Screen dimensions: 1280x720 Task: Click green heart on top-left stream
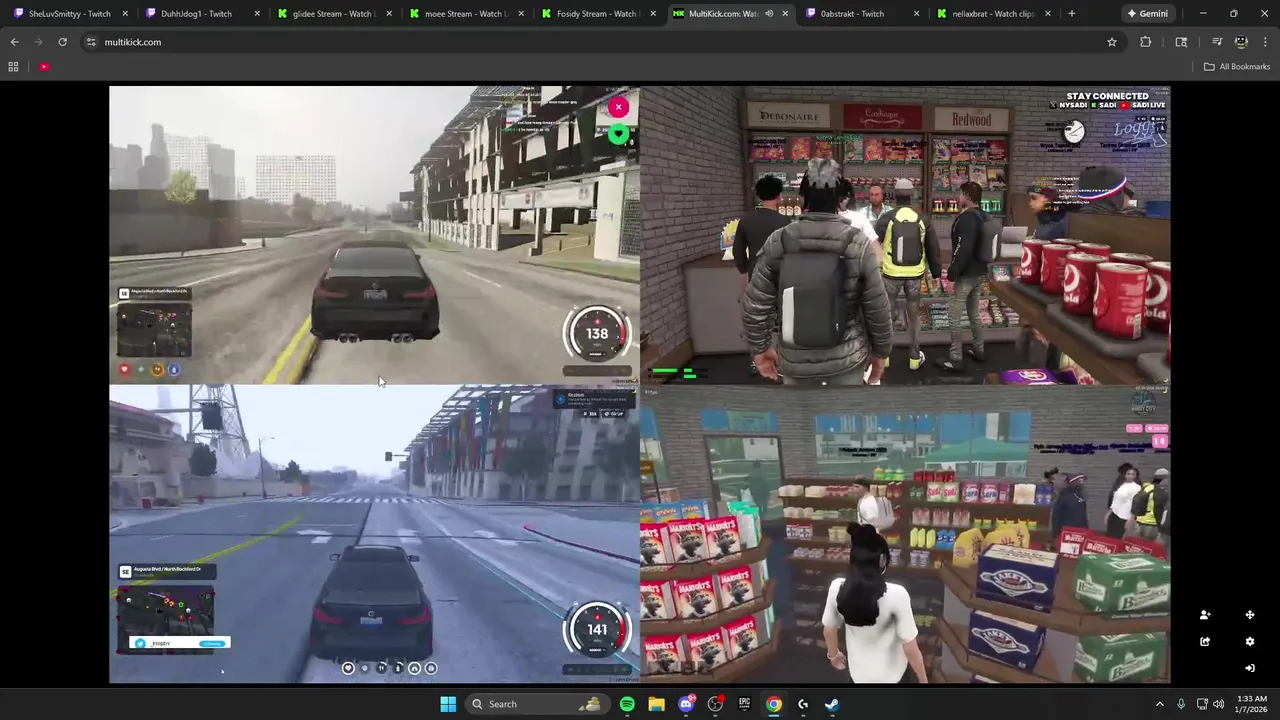pyautogui.click(x=618, y=135)
